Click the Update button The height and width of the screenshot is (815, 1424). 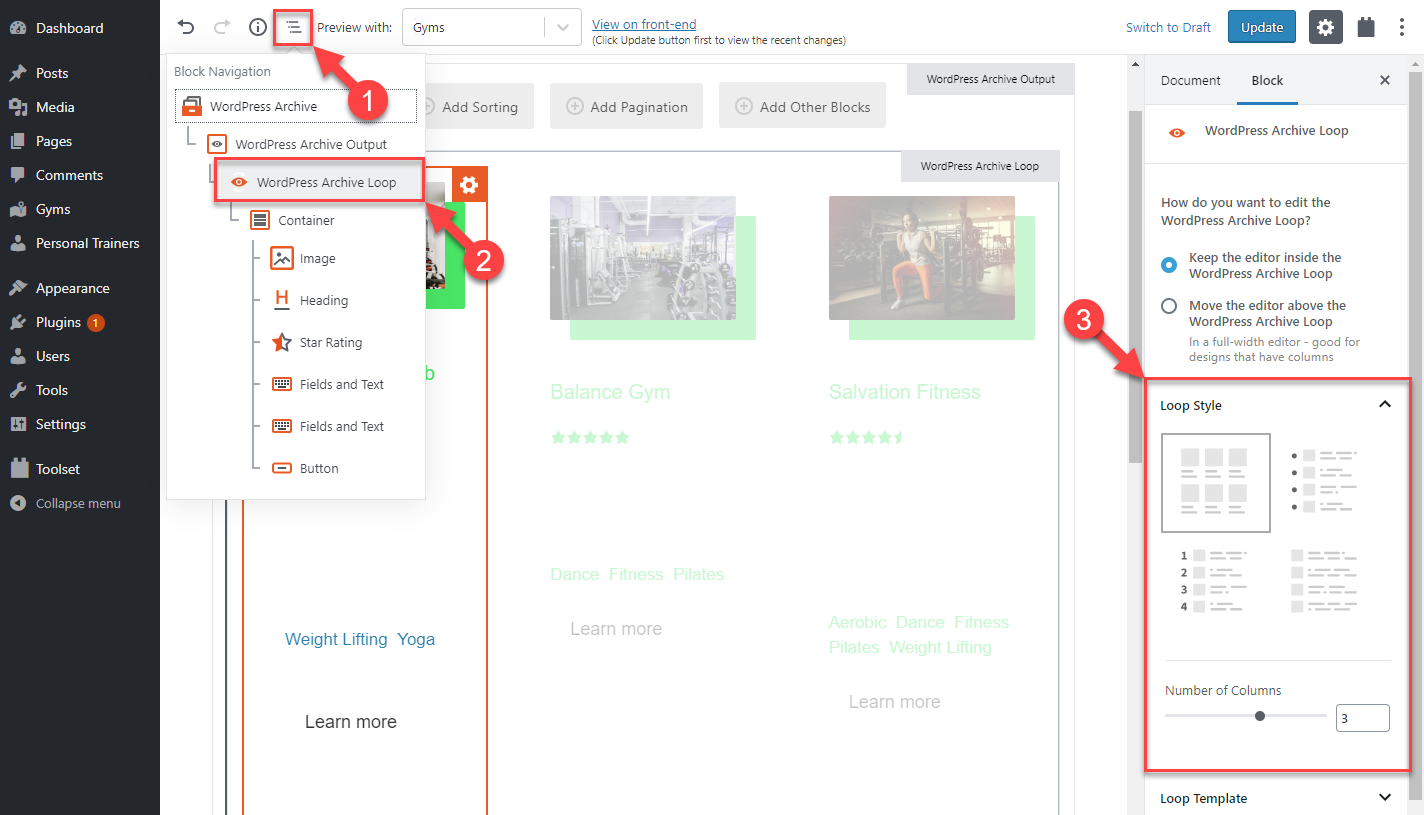click(x=1262, y=27)
